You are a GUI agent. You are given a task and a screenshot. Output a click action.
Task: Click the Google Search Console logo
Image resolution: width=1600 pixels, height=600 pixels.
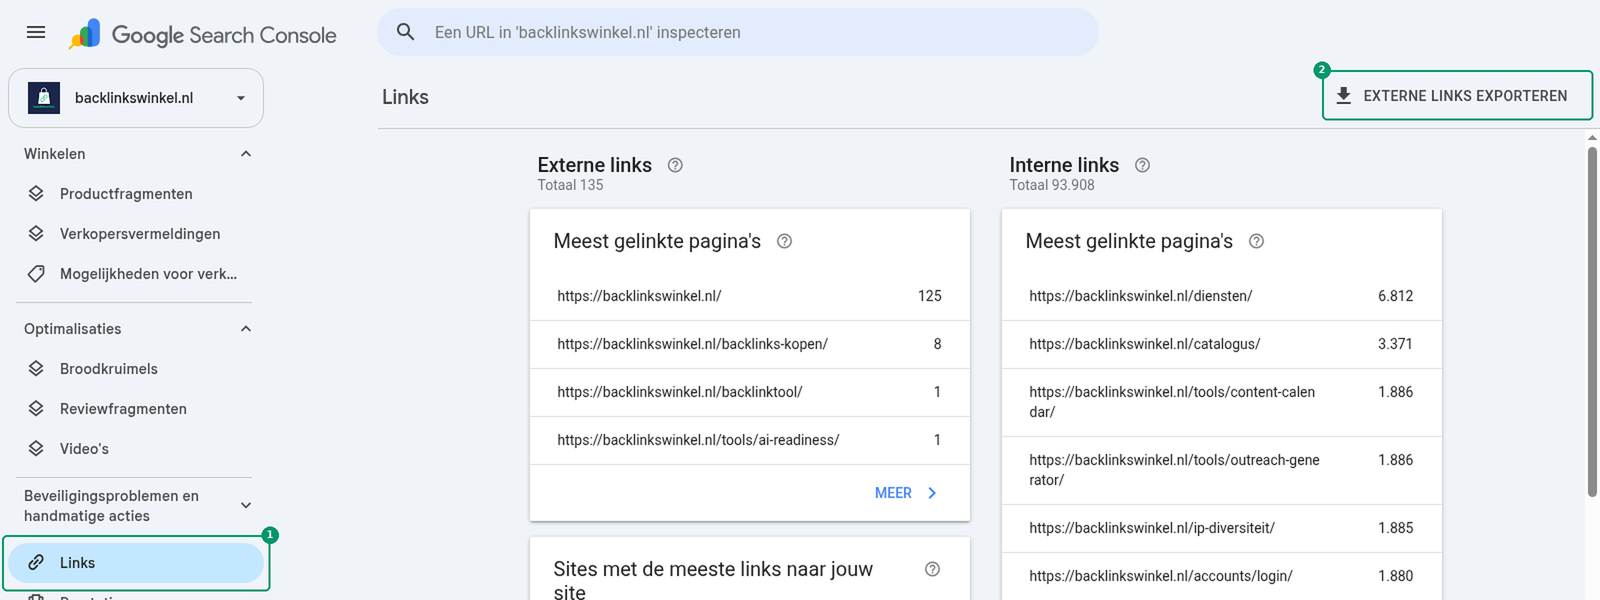coord(203,34)
